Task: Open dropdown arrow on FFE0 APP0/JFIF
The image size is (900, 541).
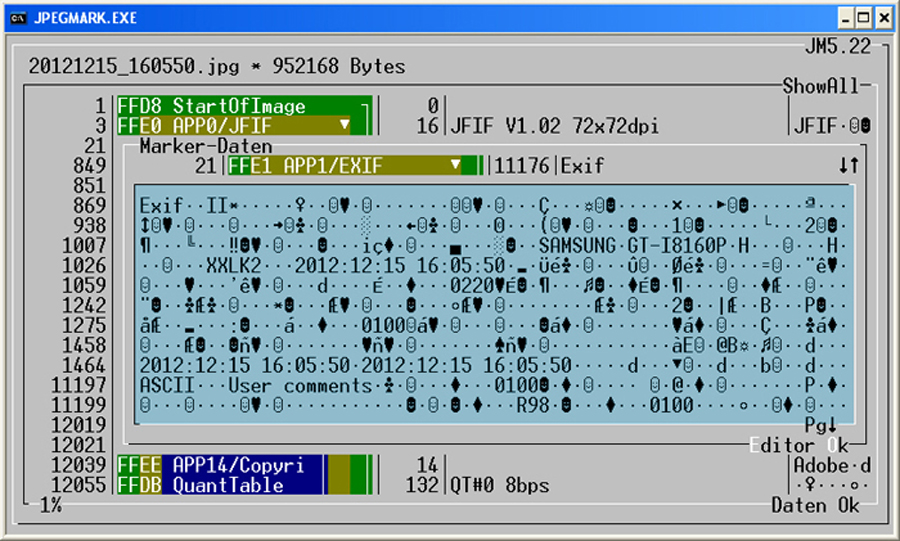Action: coord(344,124)
